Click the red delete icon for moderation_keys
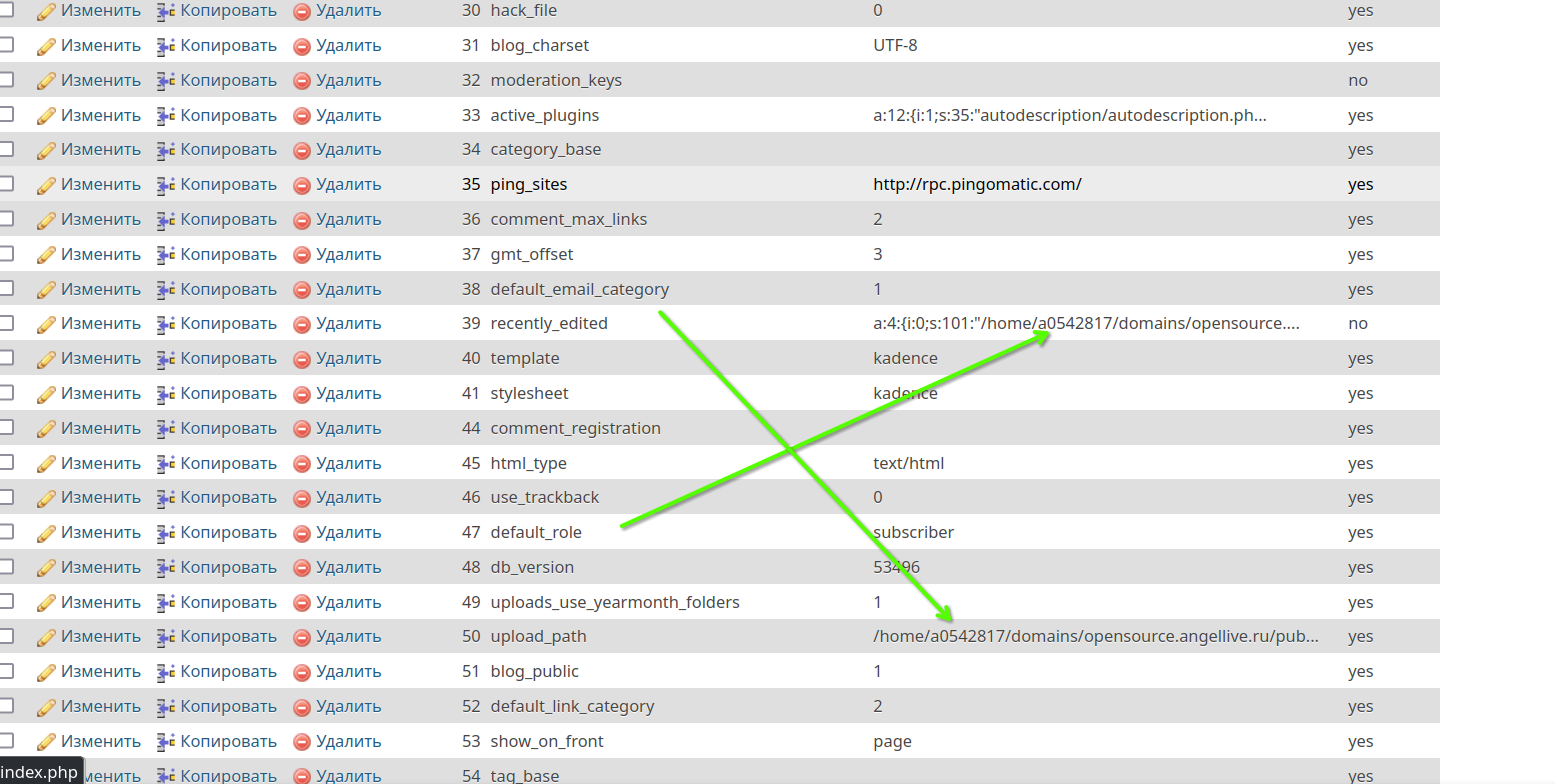This screenshot has height=784, width=1555. pyautogui.click(x=302, y=81)
